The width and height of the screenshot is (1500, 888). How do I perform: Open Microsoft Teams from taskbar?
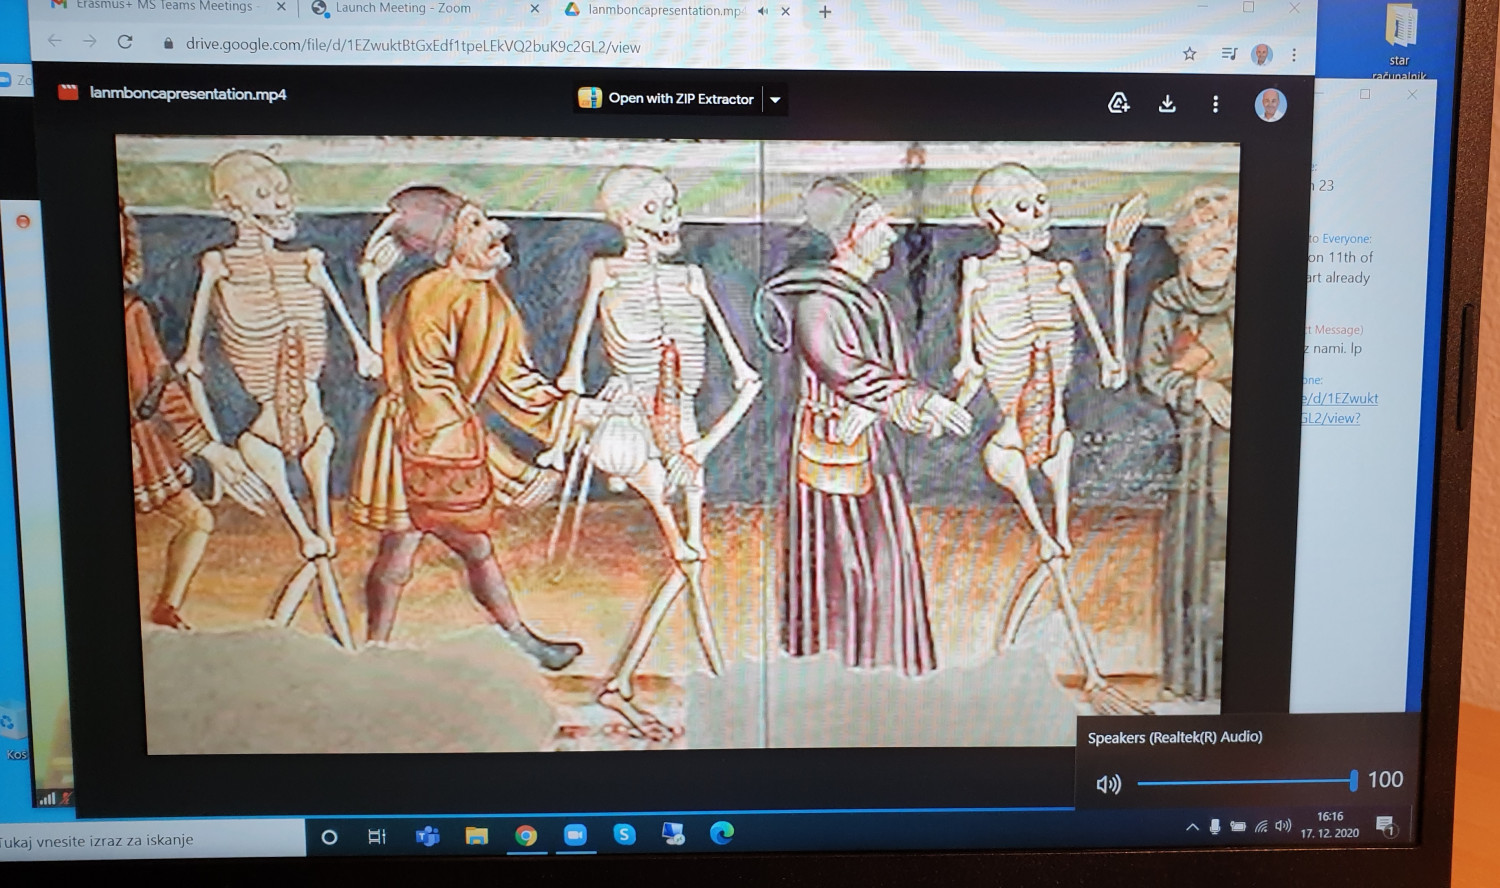pos(427,836)
